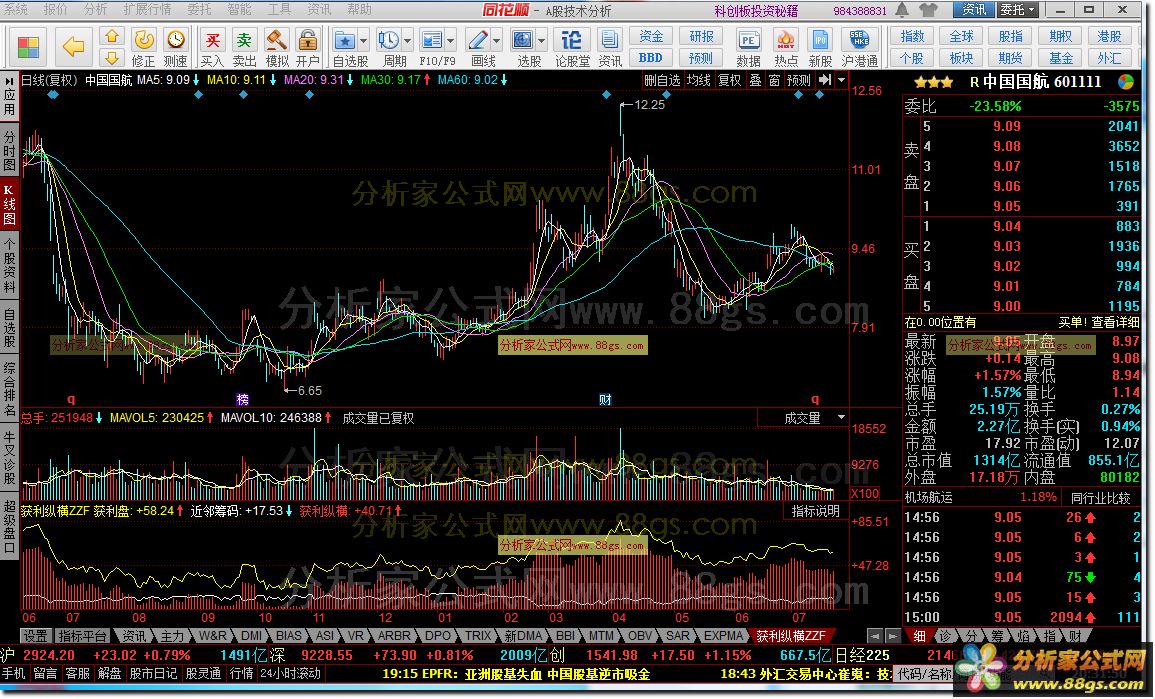Select the 分时图 sidebar tab

(x=9, y=149)
